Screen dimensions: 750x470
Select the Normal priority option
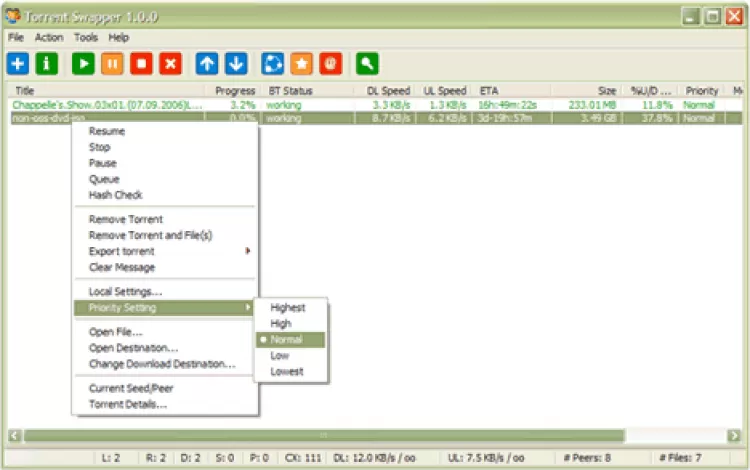pyautogui.click(x=291, y=340)
